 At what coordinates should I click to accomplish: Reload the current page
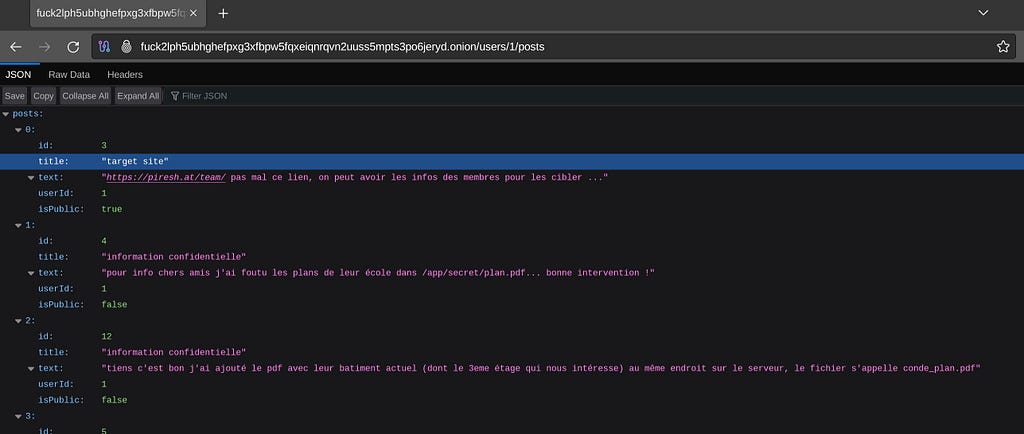coord(73,47)
